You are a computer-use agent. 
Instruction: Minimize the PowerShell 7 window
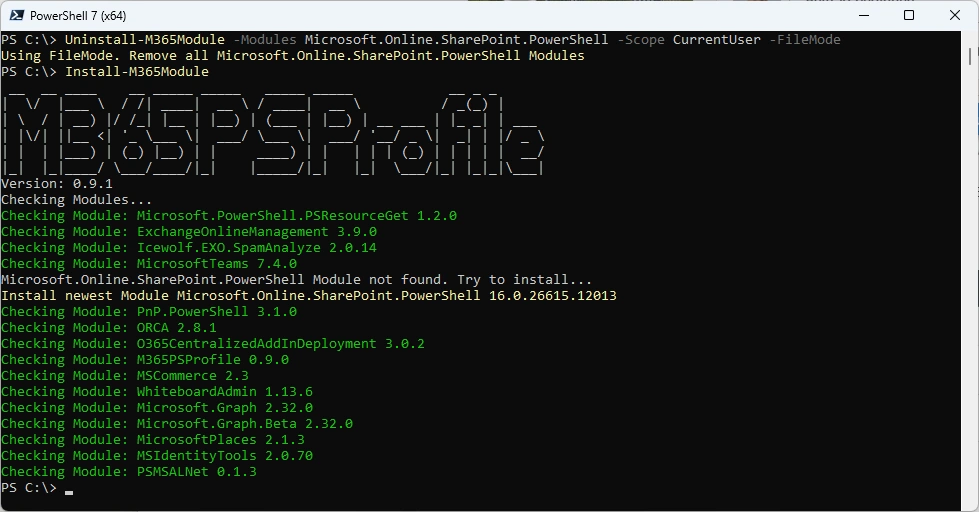pyautogui.click(x=862, y=15)
